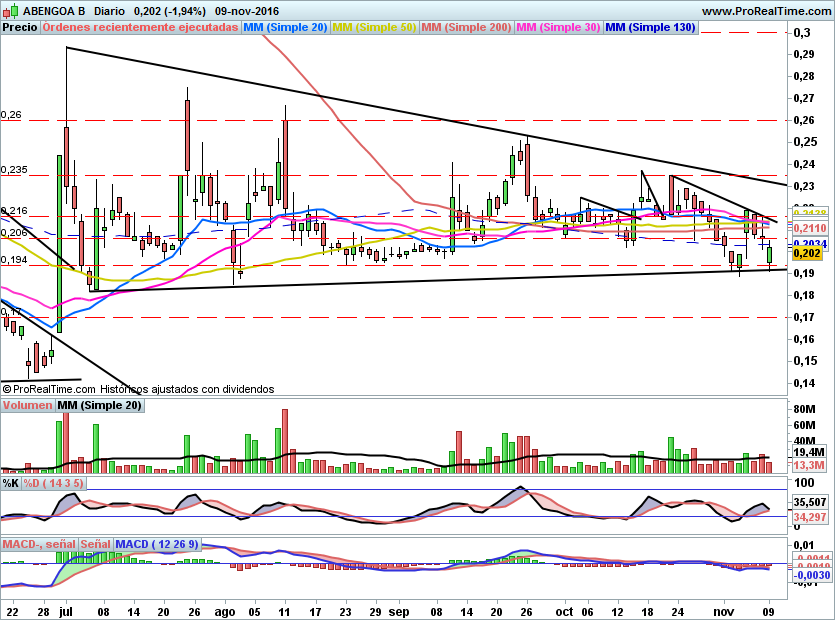Screen dimensions: 835x620
Task: Click the 0,26 resistance level label
Action: [11, 115]
